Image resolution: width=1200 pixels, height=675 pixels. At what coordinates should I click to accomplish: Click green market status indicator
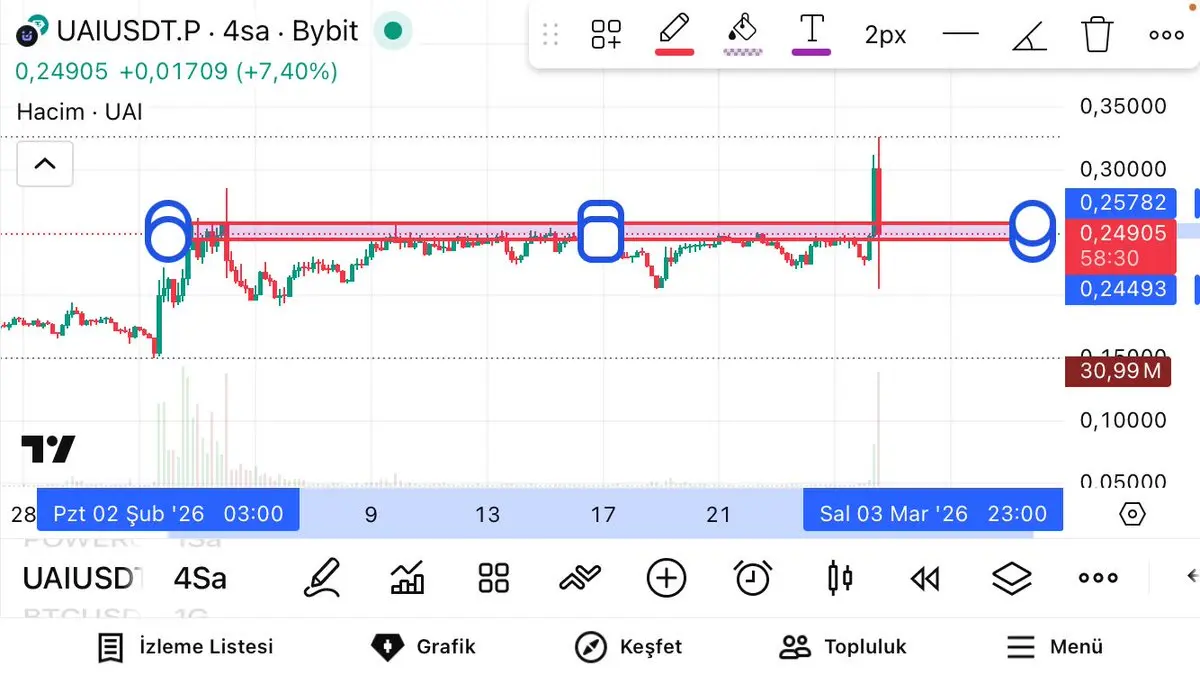[393, 31]
